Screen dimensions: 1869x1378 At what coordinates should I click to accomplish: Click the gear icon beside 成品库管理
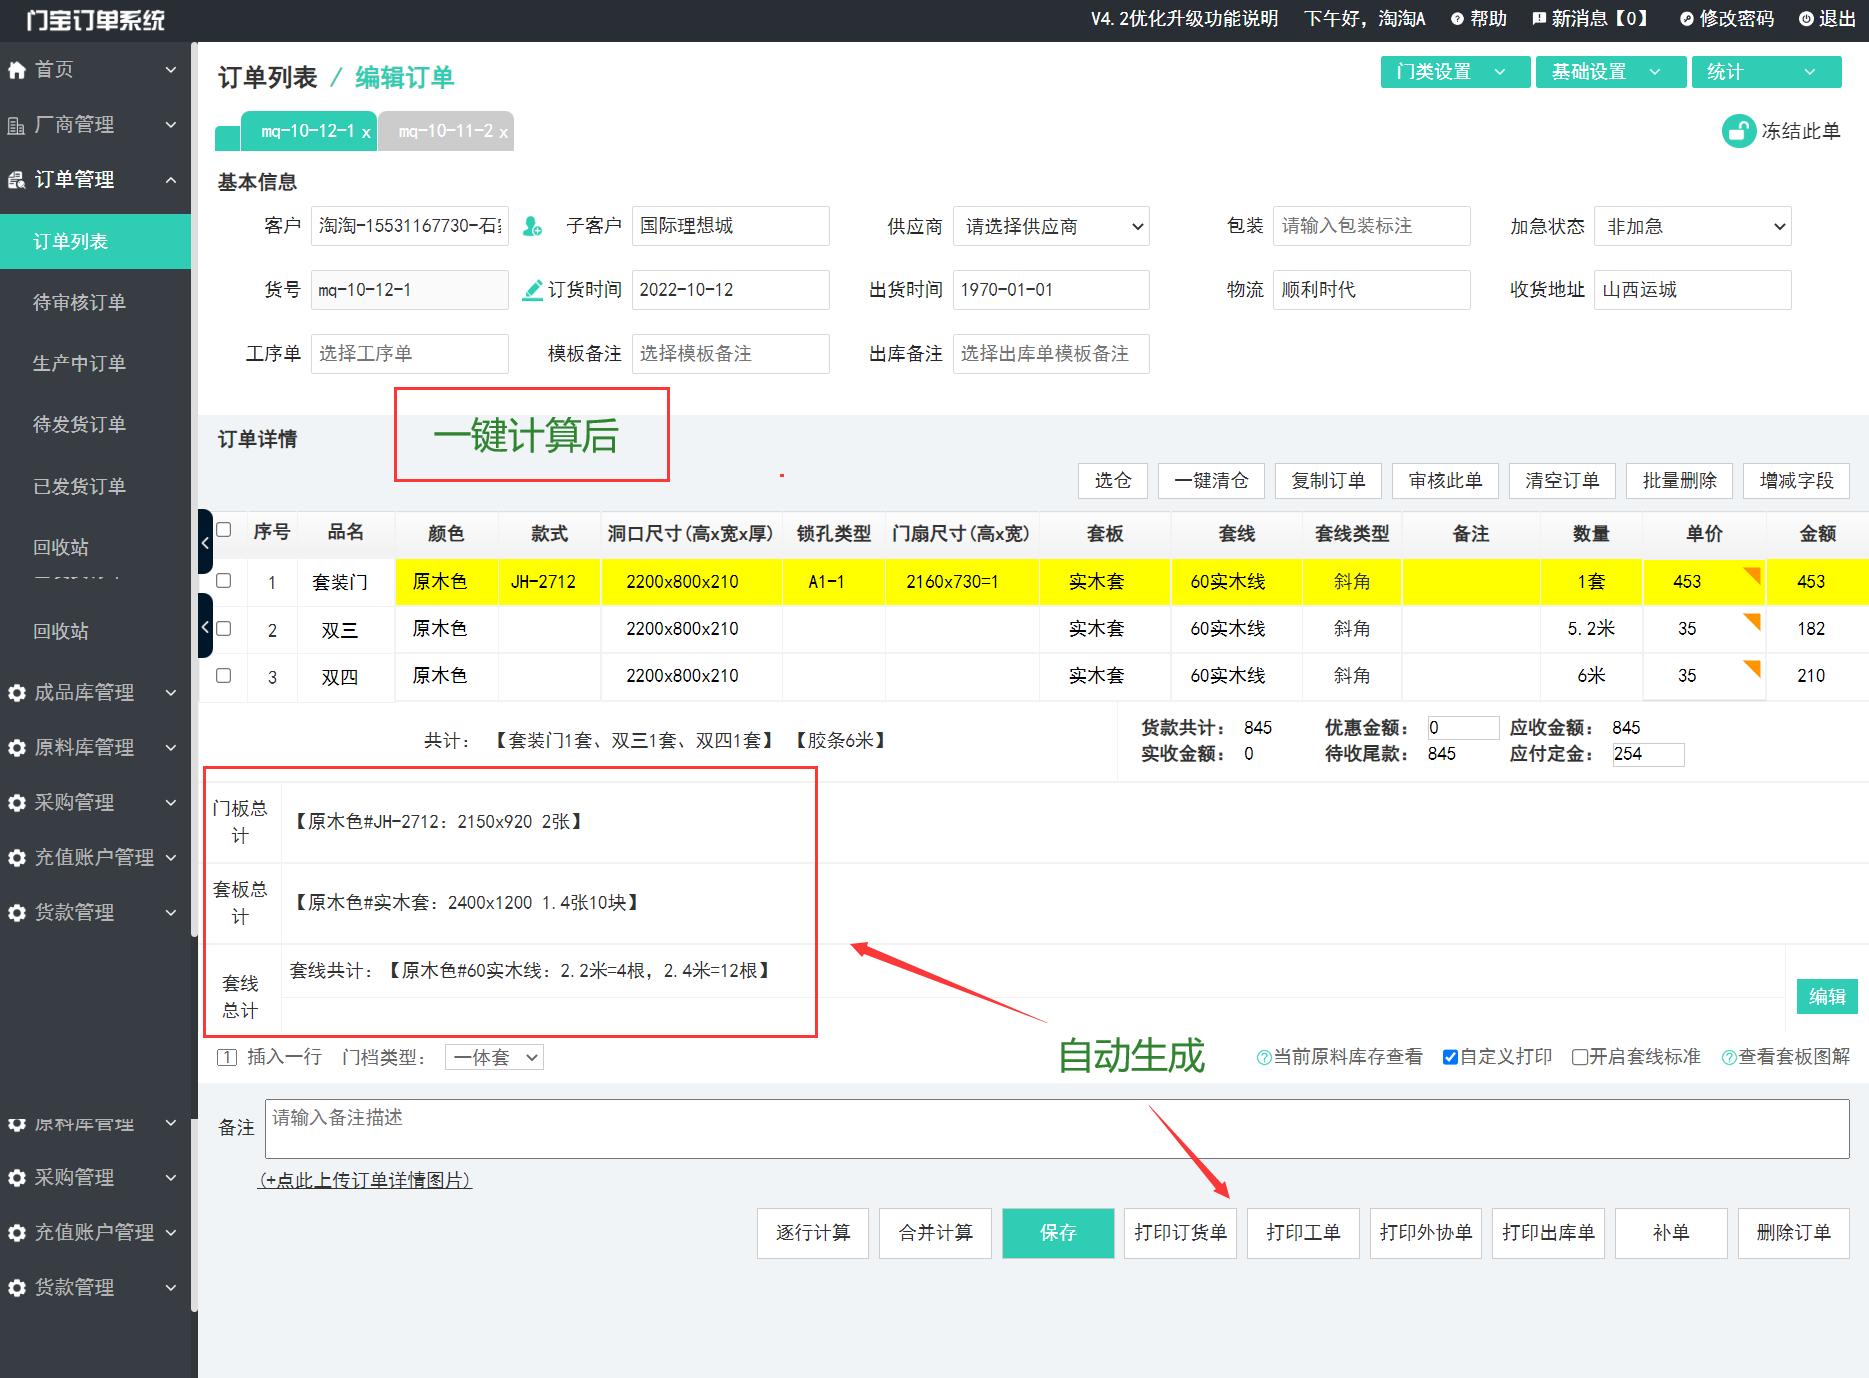[16, 693]
